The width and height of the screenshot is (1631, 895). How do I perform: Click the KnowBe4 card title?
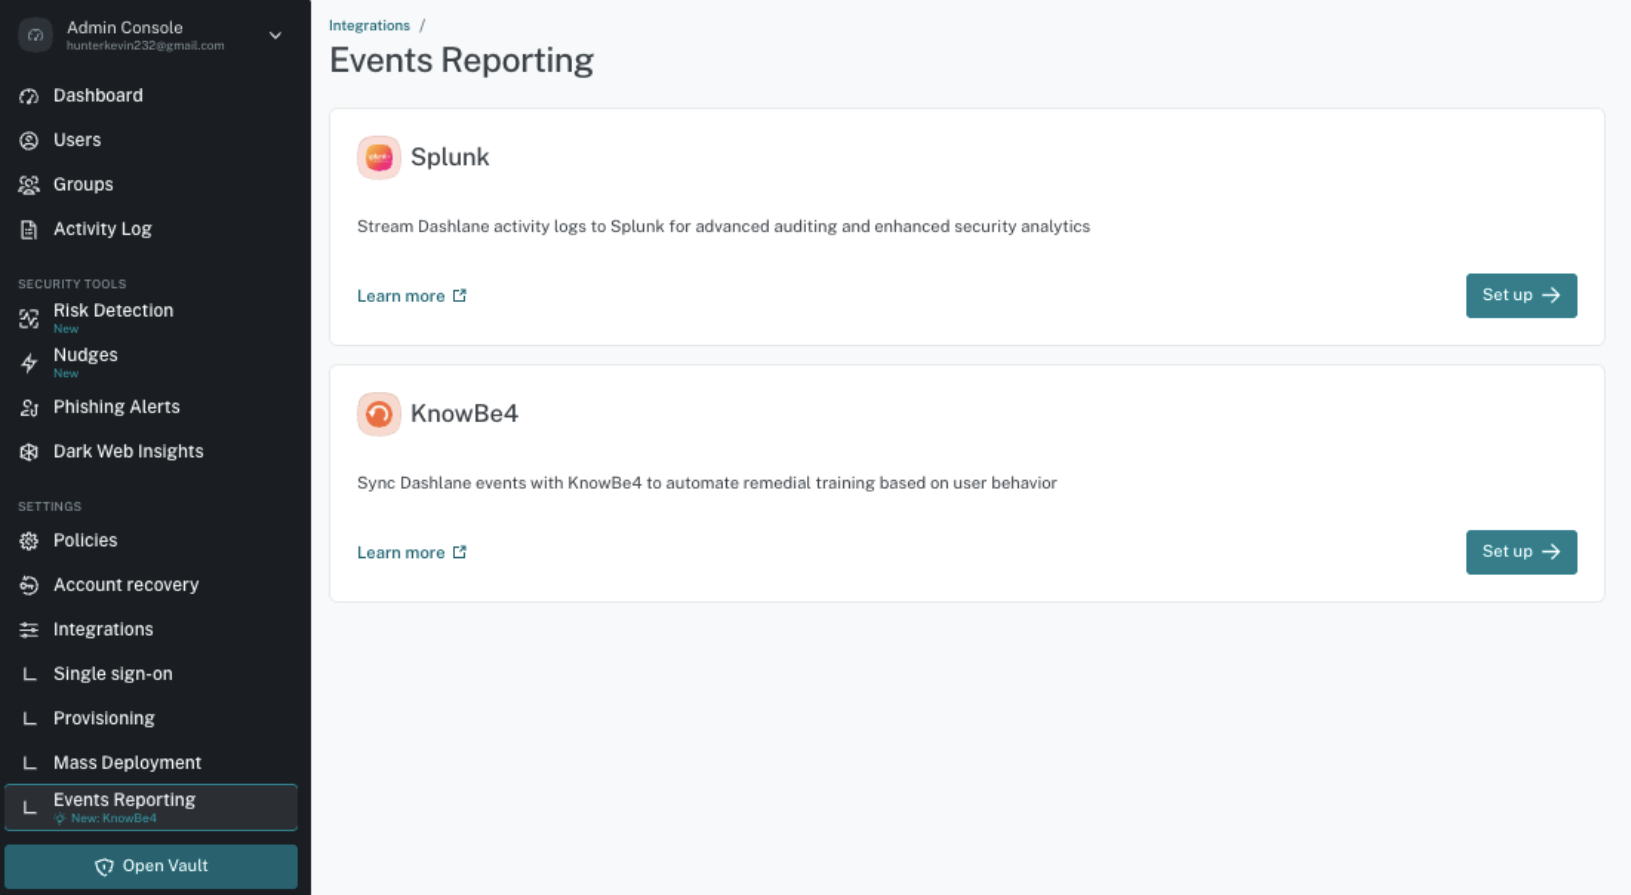pos(465,414)
